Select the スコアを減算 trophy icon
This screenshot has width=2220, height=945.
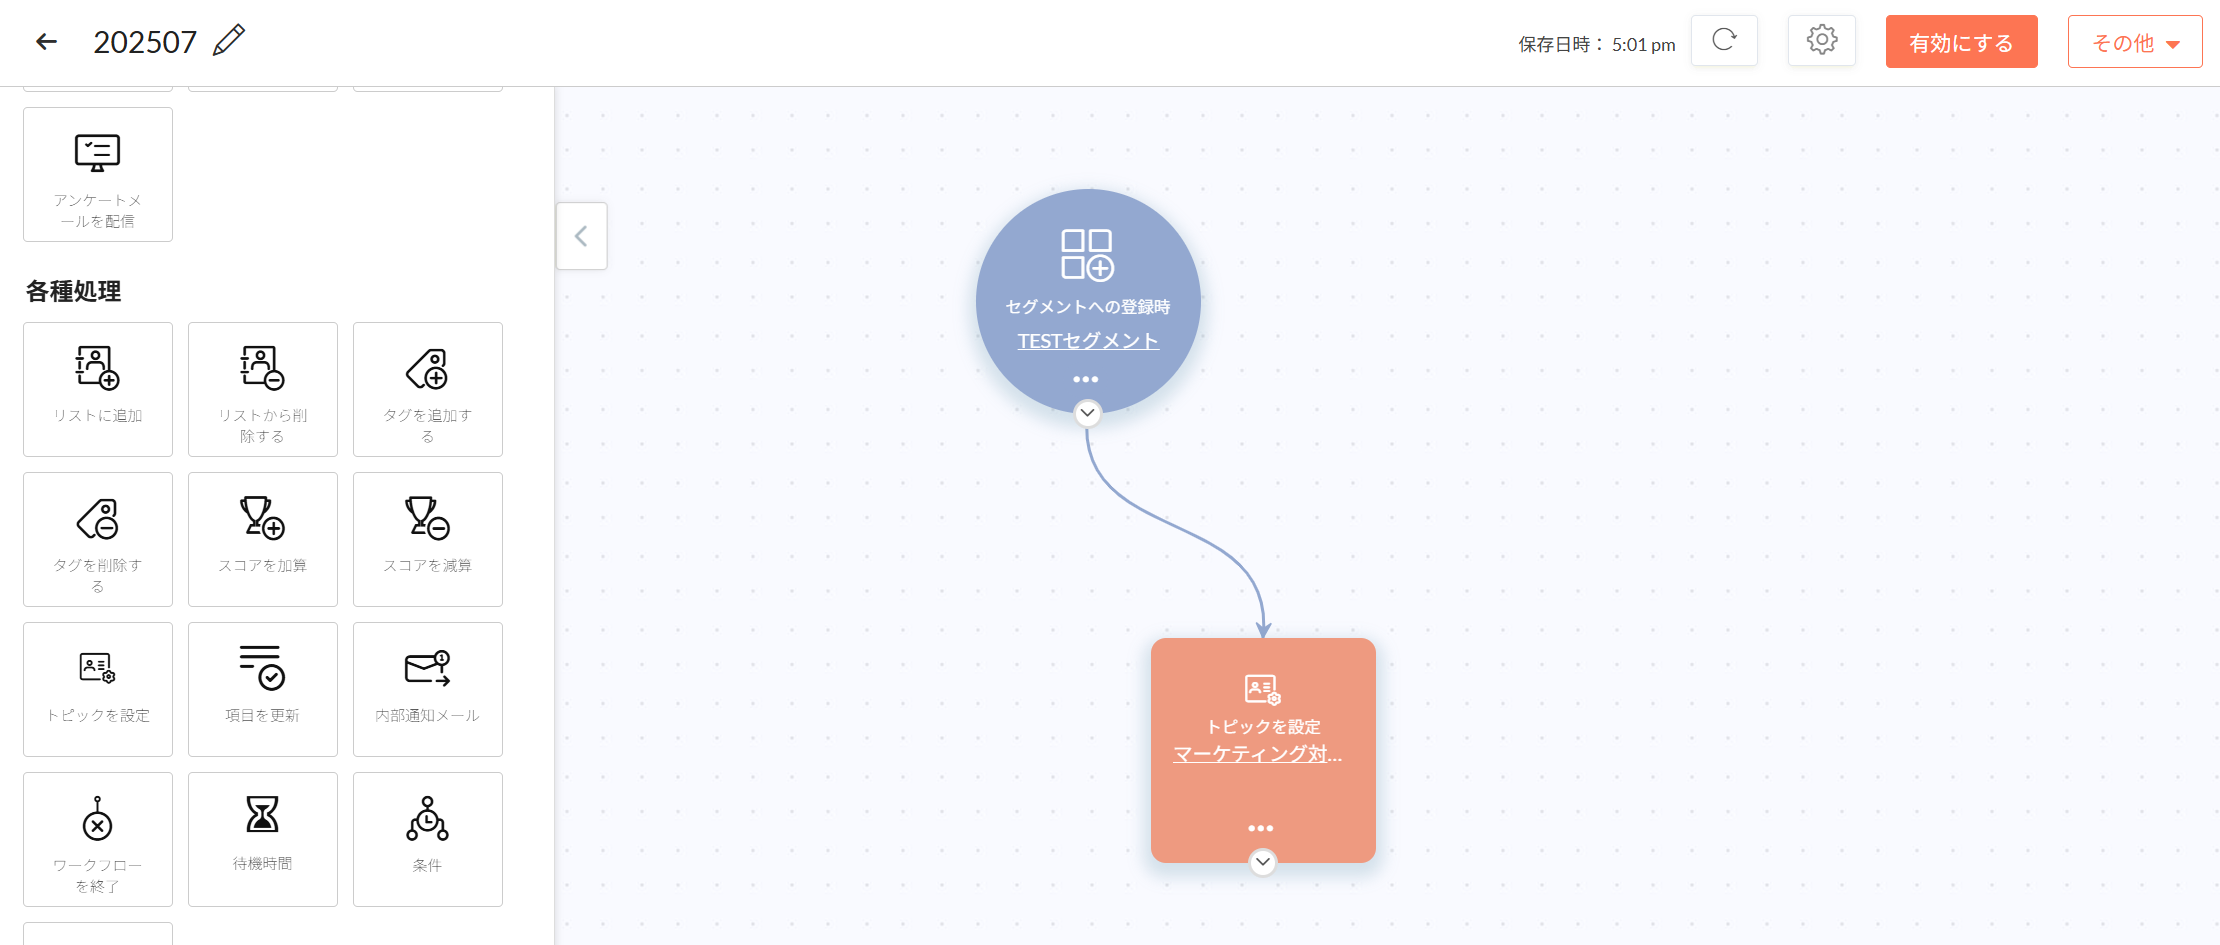[x=427, y=518]
